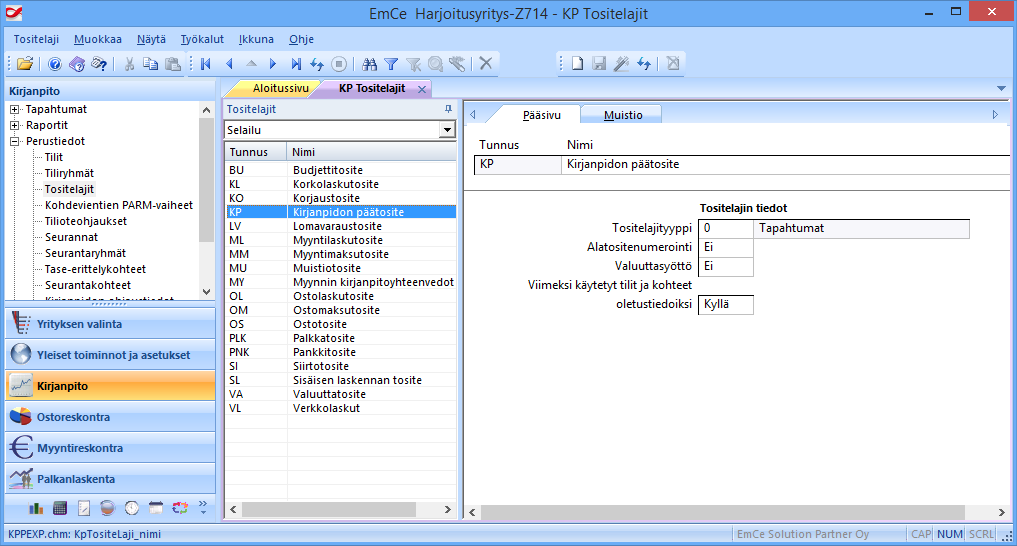Select the Palkkatosite row
Image resolution: width=1017 pixels, height=546 pixels.
(341, 338)
